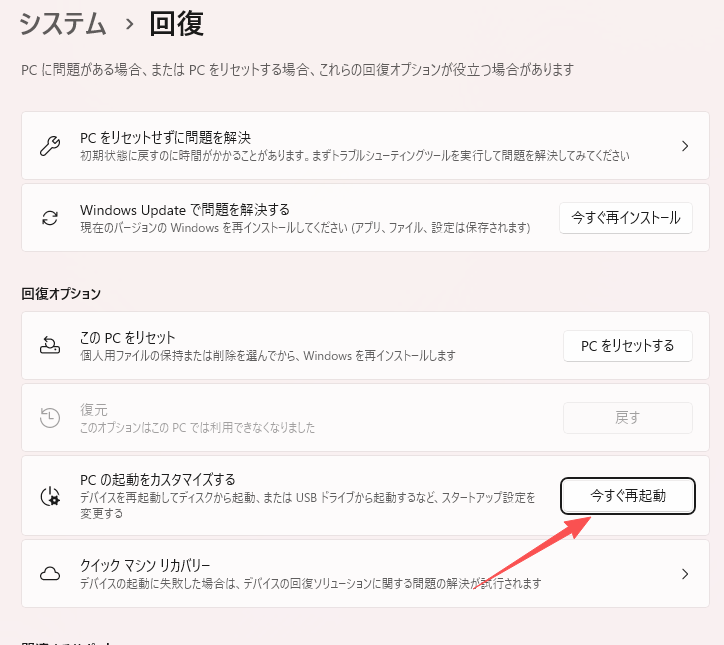Click the 復元 option title text
724x645 pixels.
click(94, 410)
